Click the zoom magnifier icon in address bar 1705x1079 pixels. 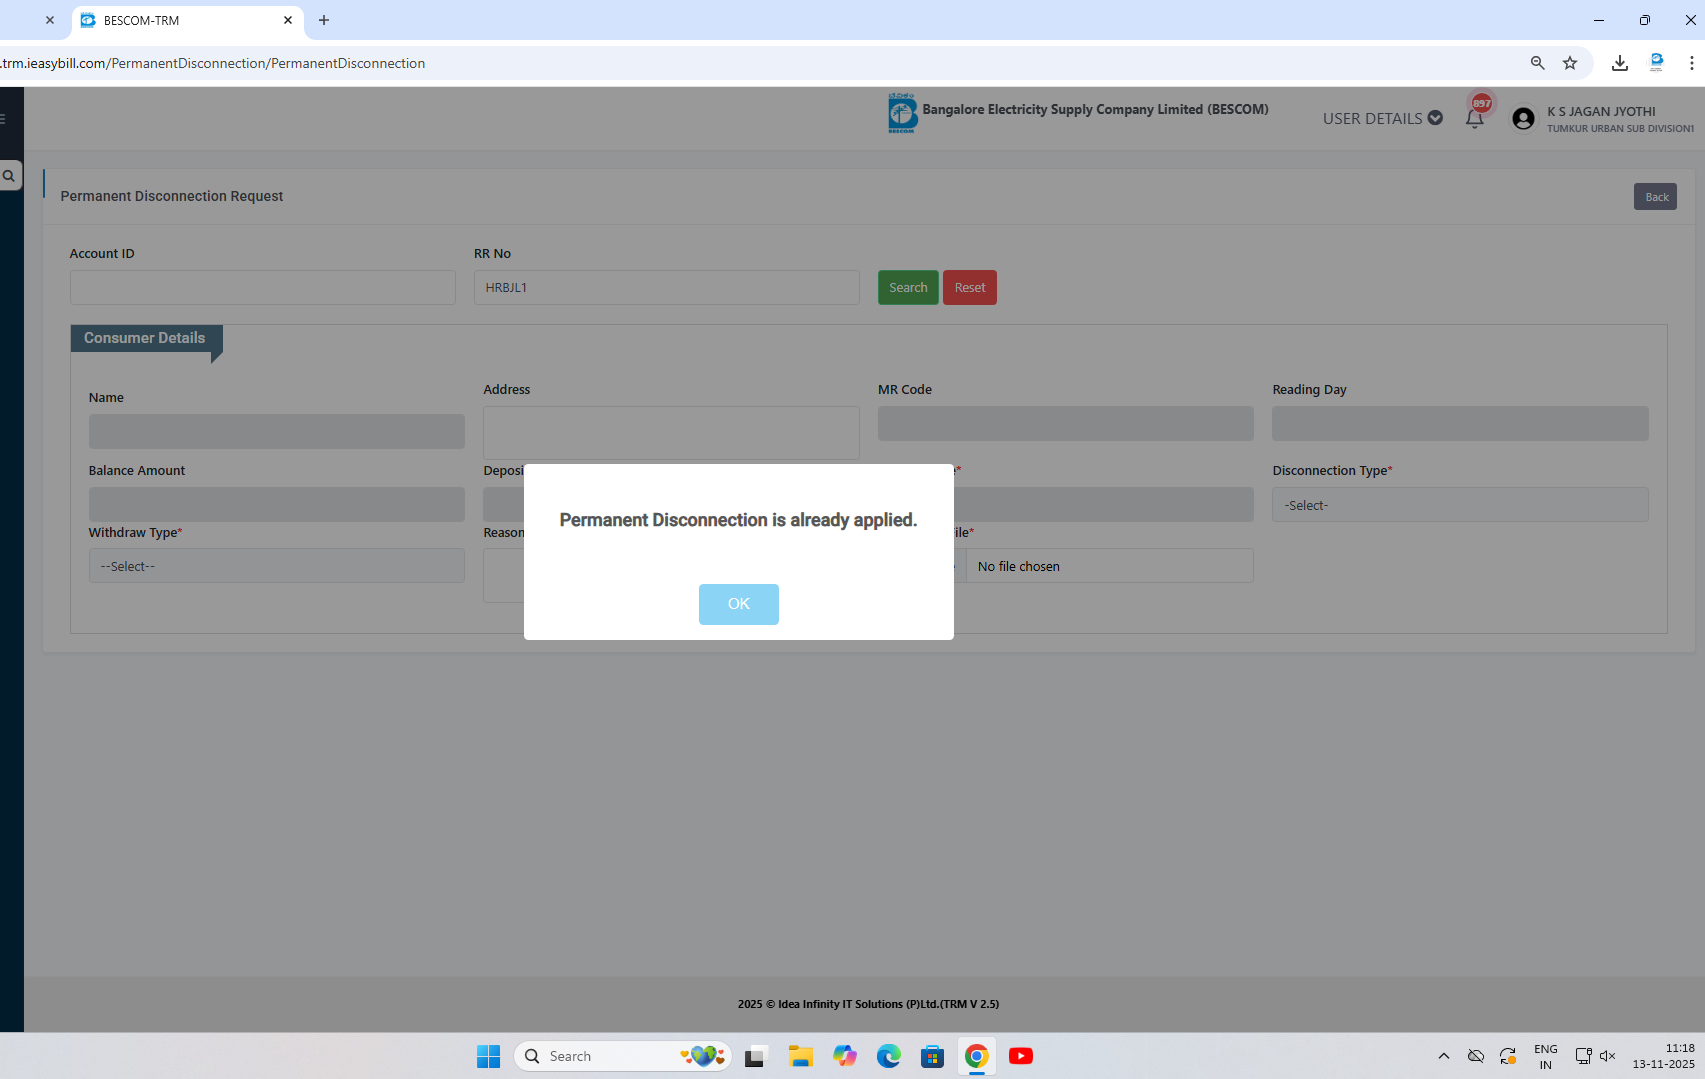coord(1538,63)
